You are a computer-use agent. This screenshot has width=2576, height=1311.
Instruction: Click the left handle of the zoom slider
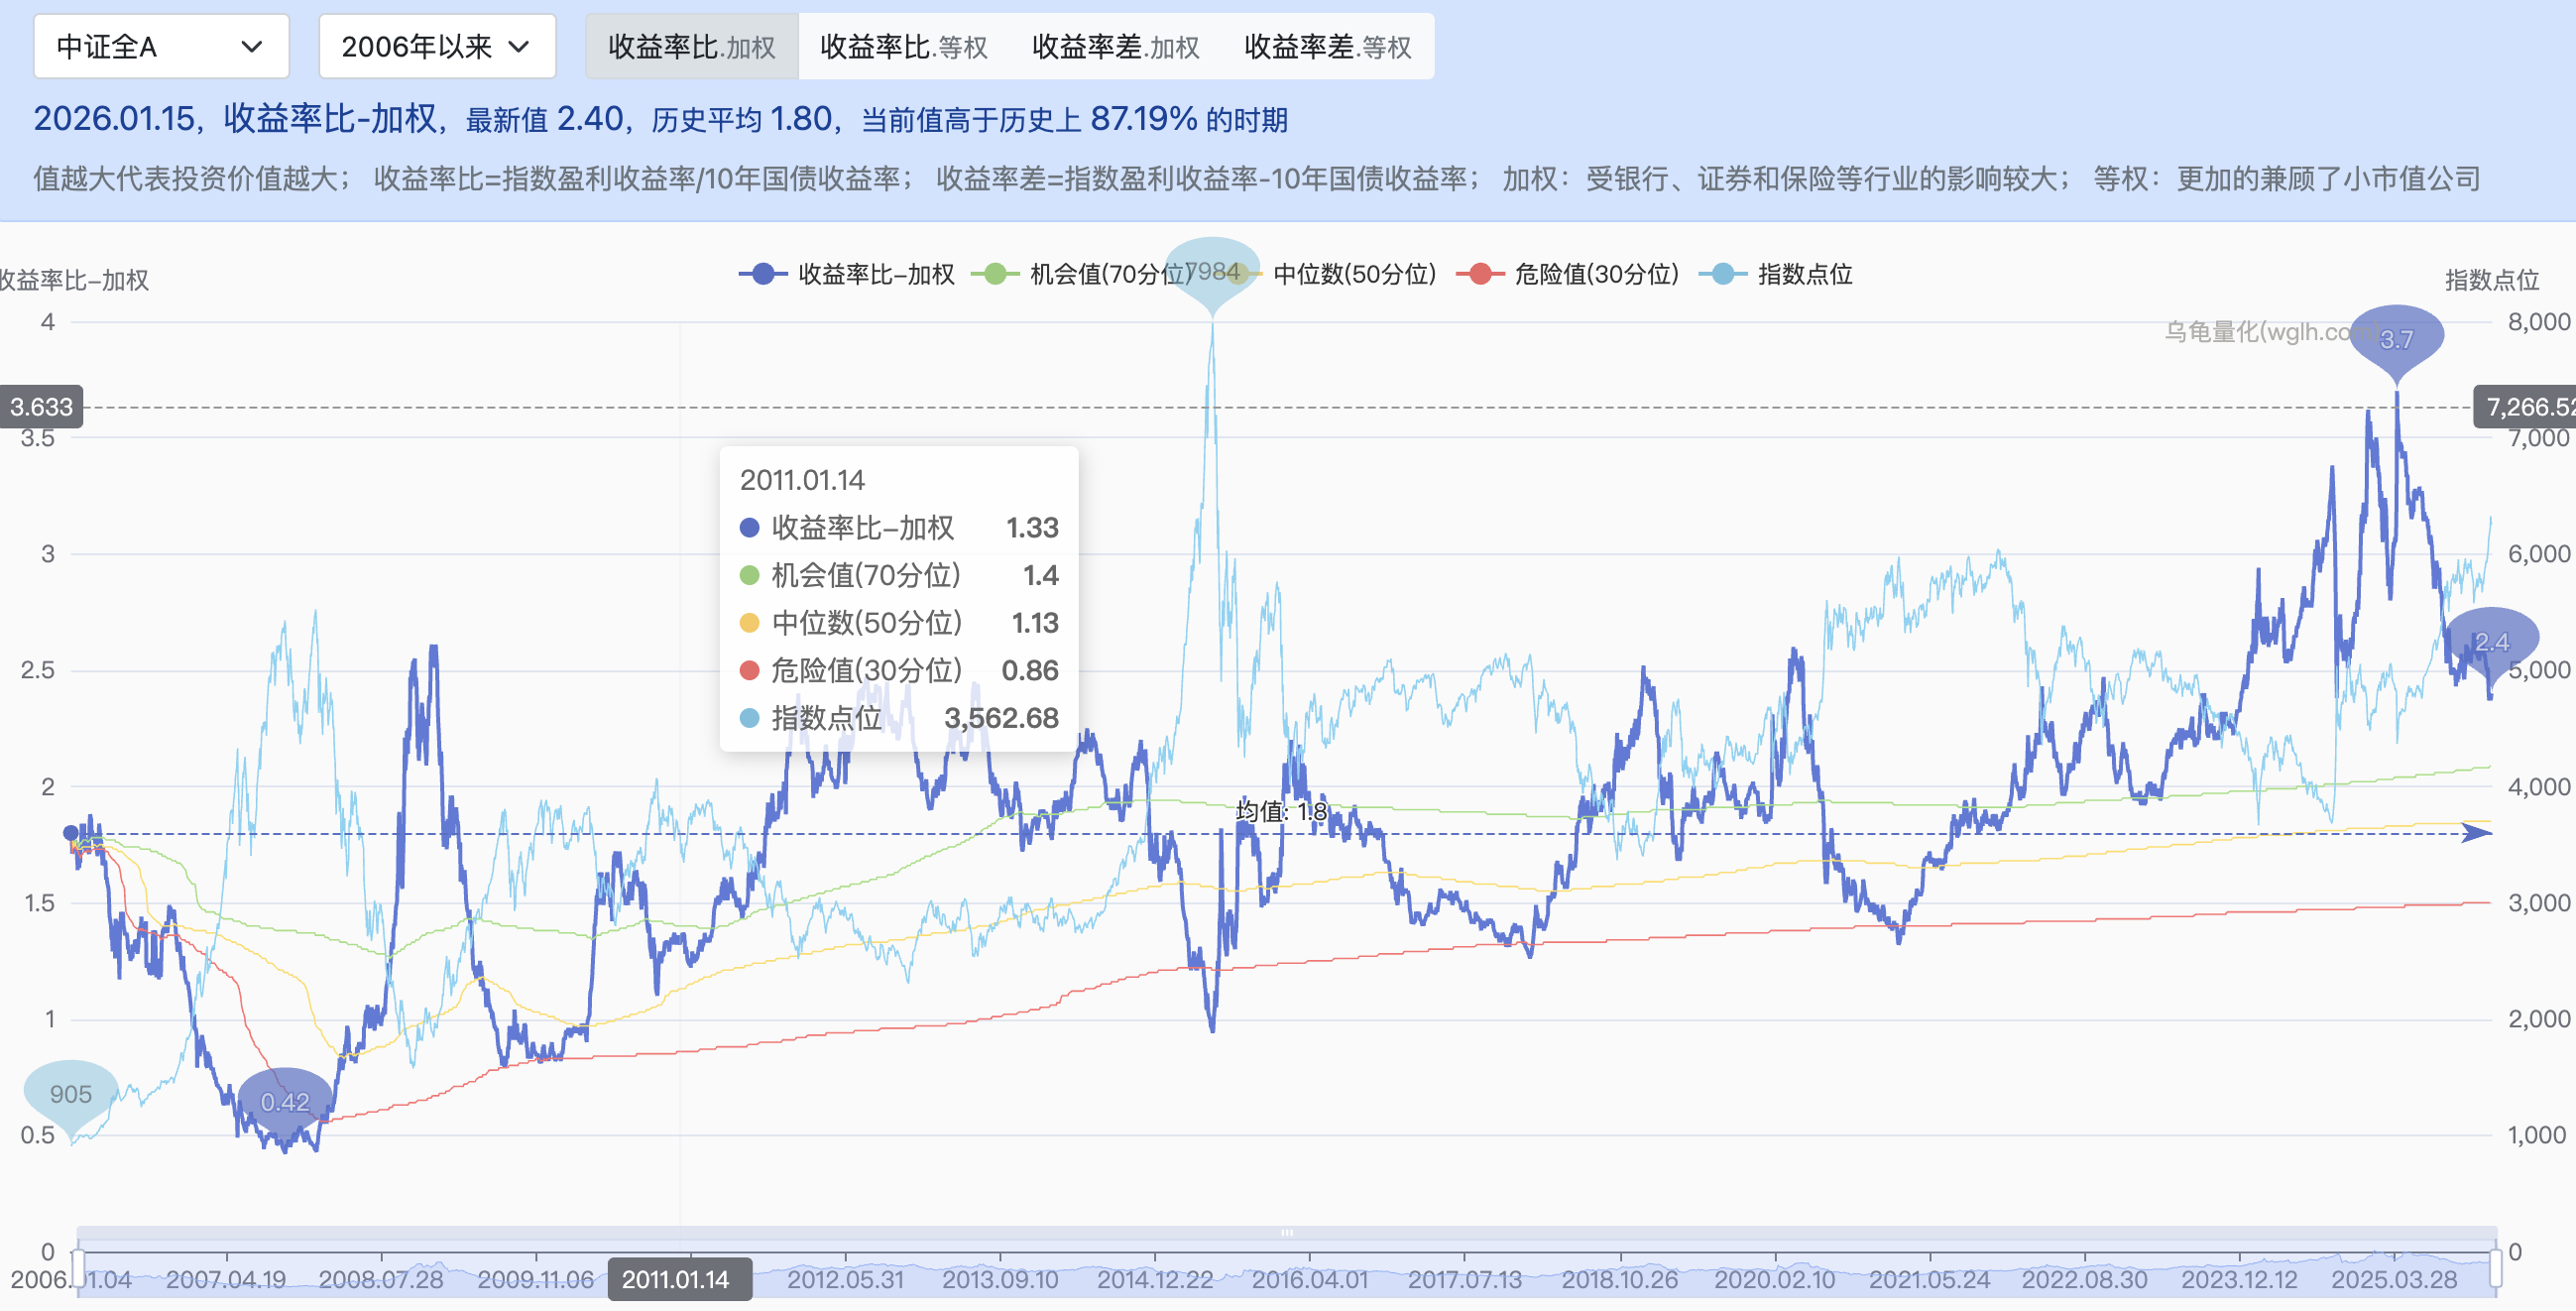[78, 1267]
